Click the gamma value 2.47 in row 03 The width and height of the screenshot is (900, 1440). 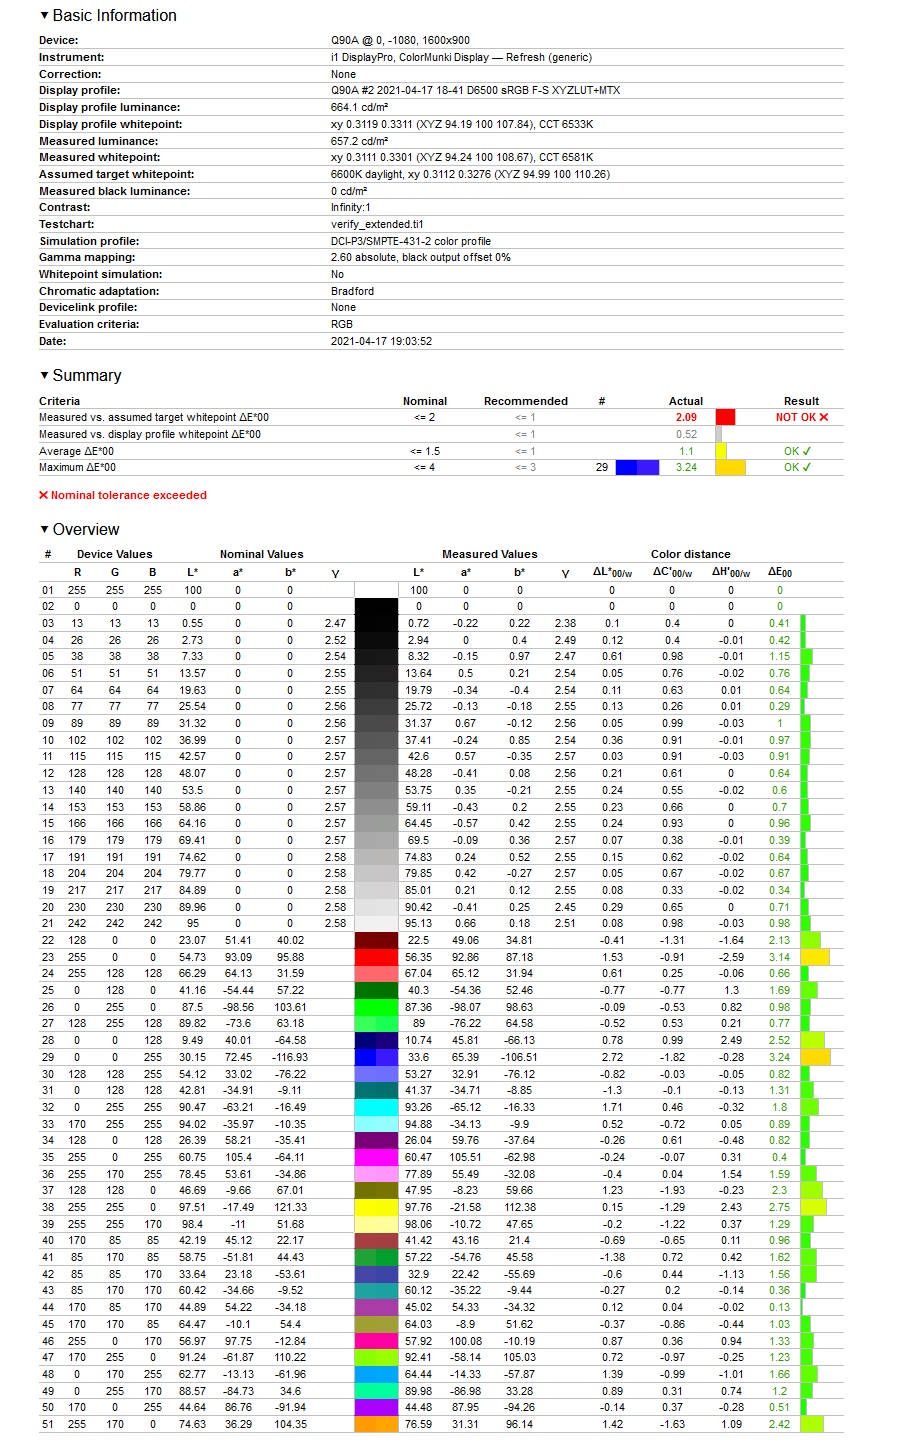click(x=335, y=623)
